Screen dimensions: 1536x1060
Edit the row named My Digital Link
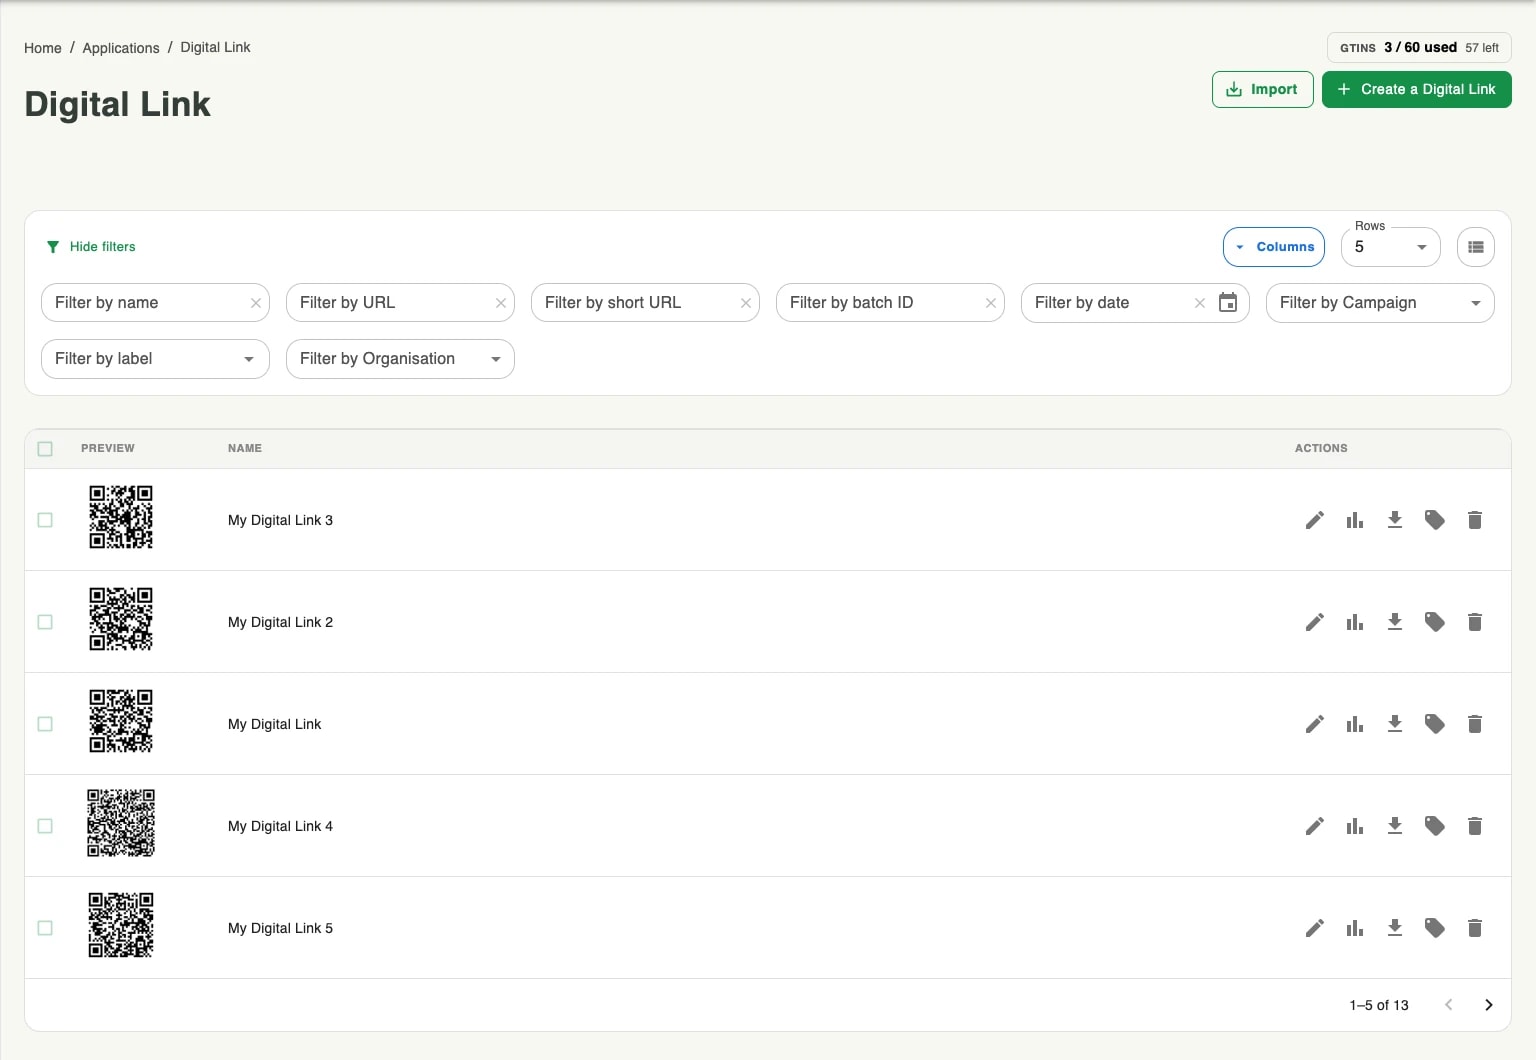point(1315,724)
